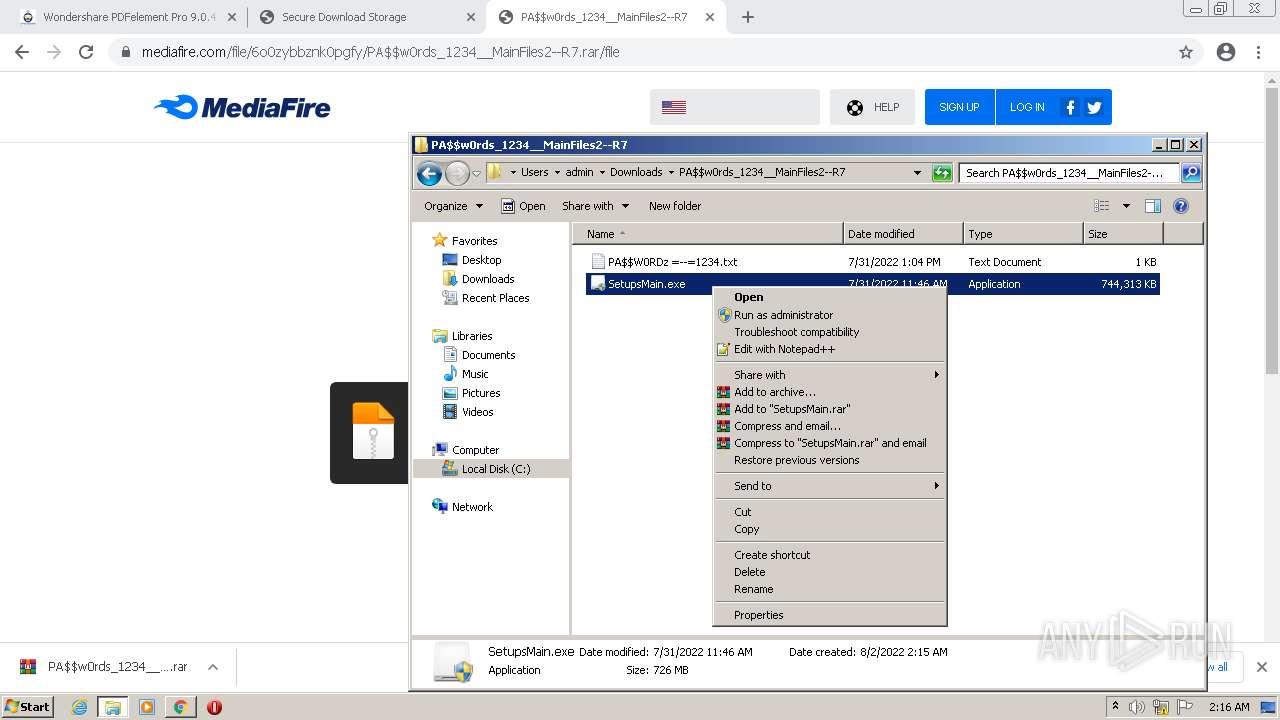This screenshot has height=720, width=1280.
Task: Click Explorer forward navigation arrow
Action: point(457,173)
